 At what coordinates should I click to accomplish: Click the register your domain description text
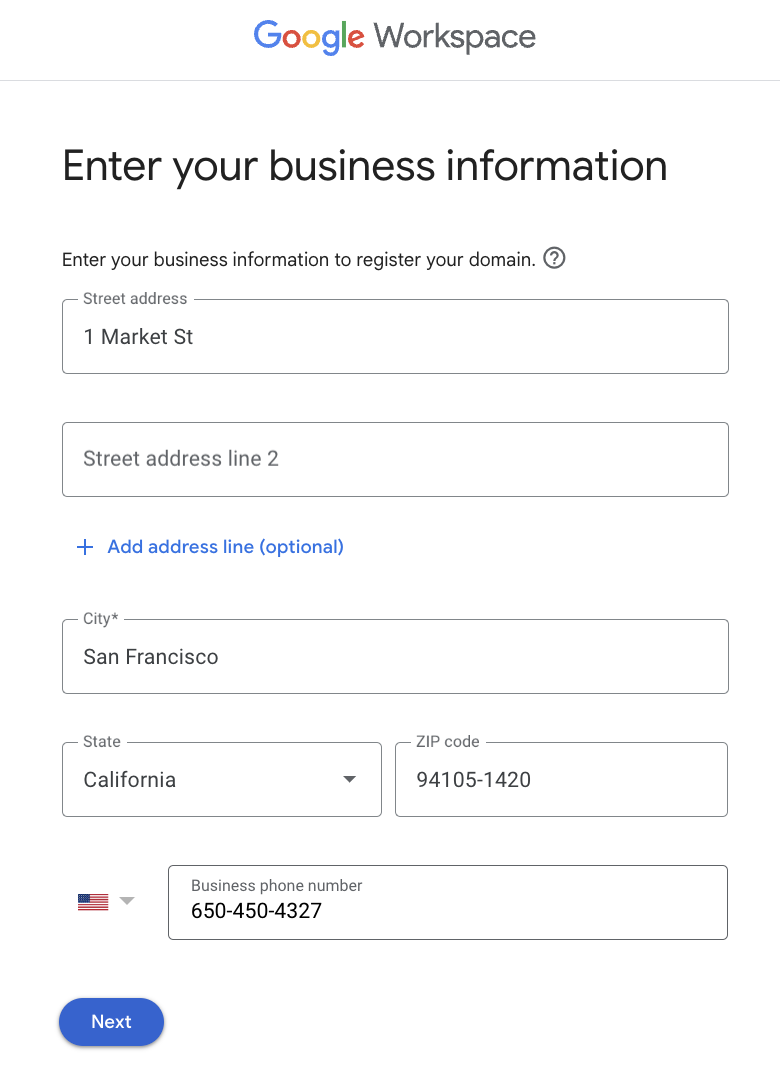pyautogui.click(x=298, y=260)
